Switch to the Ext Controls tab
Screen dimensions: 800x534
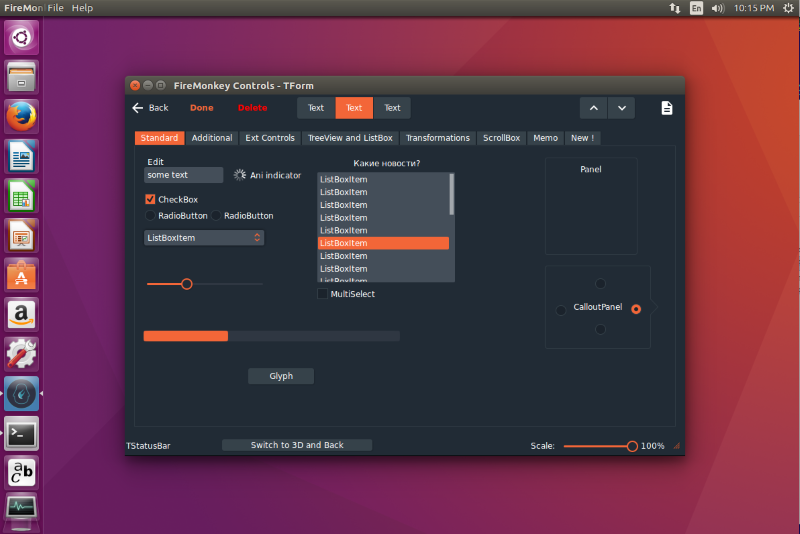coord(270,138)
